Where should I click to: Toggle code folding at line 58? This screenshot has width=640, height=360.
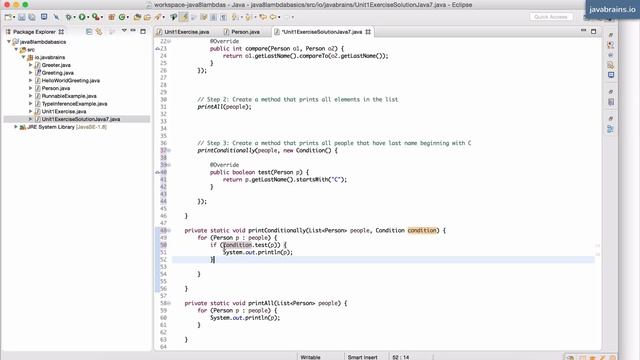169,303
